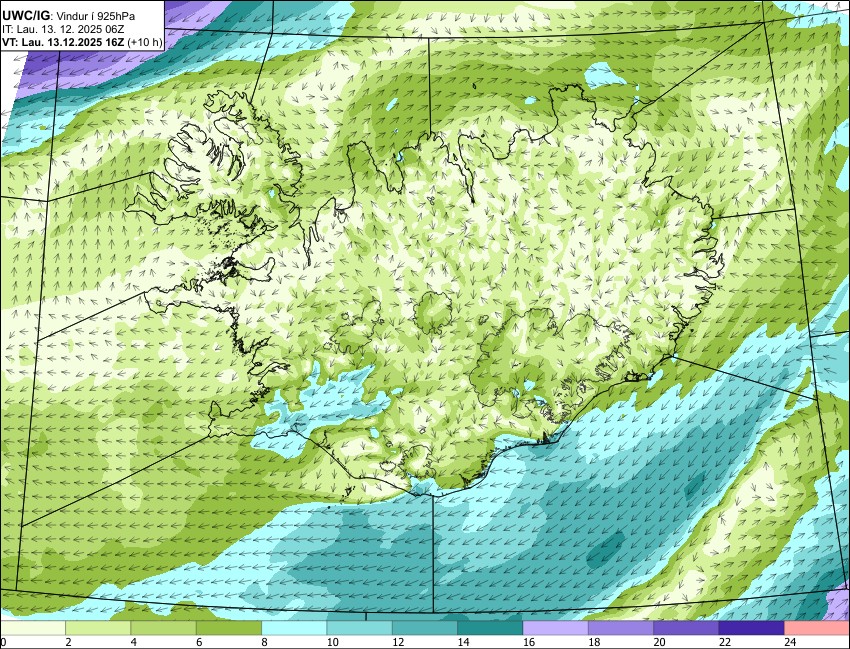Click legend scale value 8
The image size is (850, 649).
[264, 642]
